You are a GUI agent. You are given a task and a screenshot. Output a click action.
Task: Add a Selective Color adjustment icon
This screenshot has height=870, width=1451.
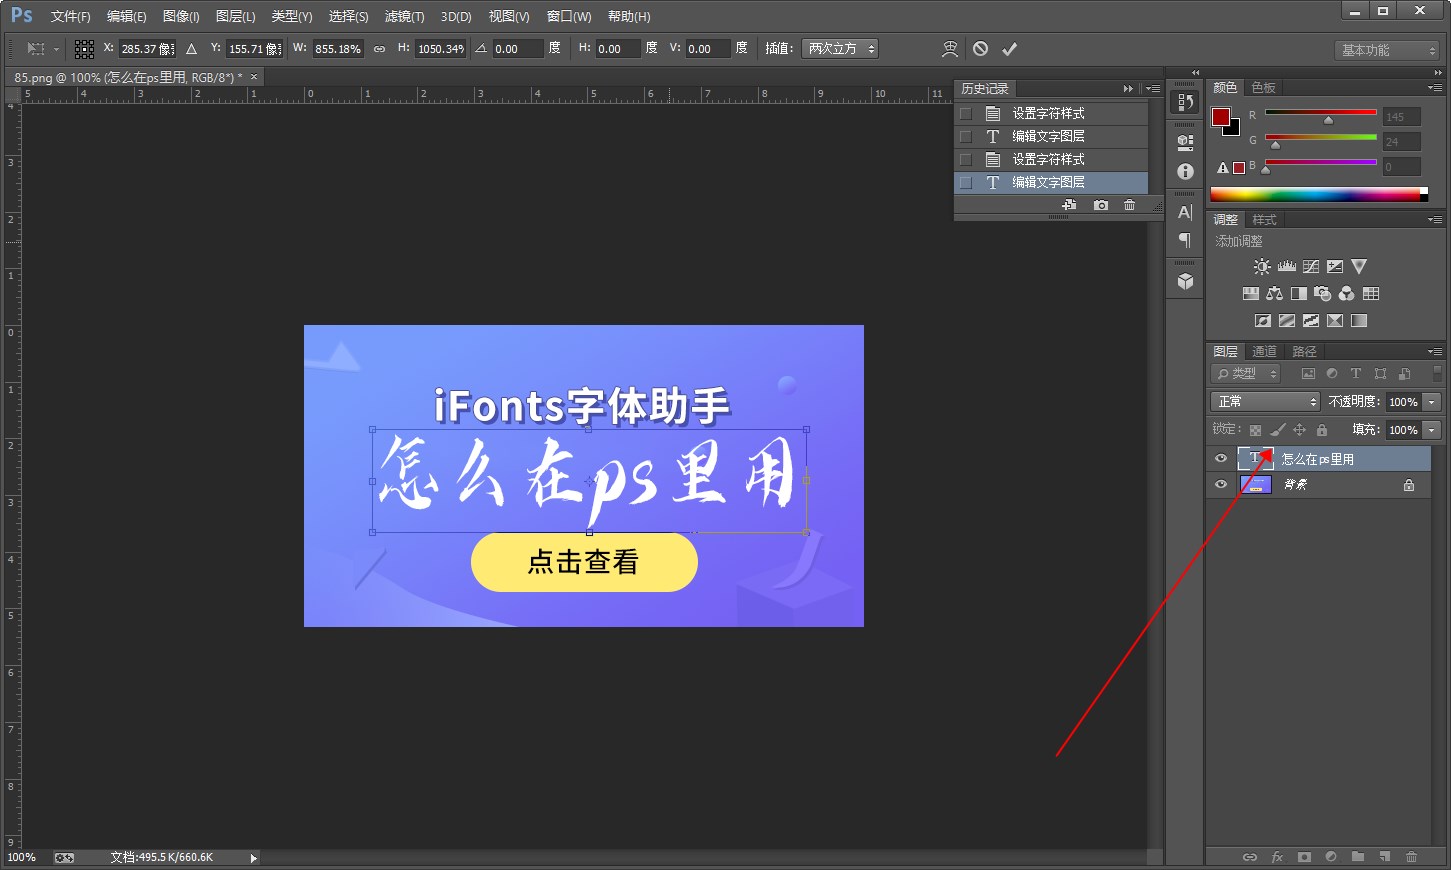1335,321
